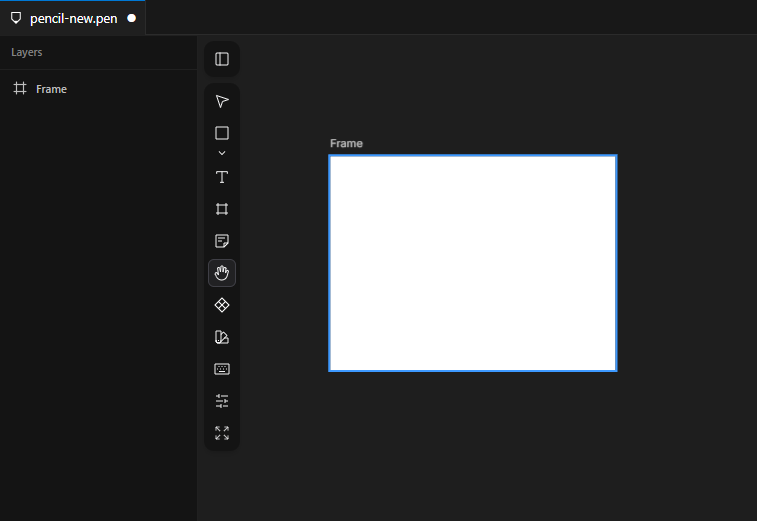The image size is (757, 521).
Task: Switch to the pencil-new.pen tab
Action: coord(73,18)
